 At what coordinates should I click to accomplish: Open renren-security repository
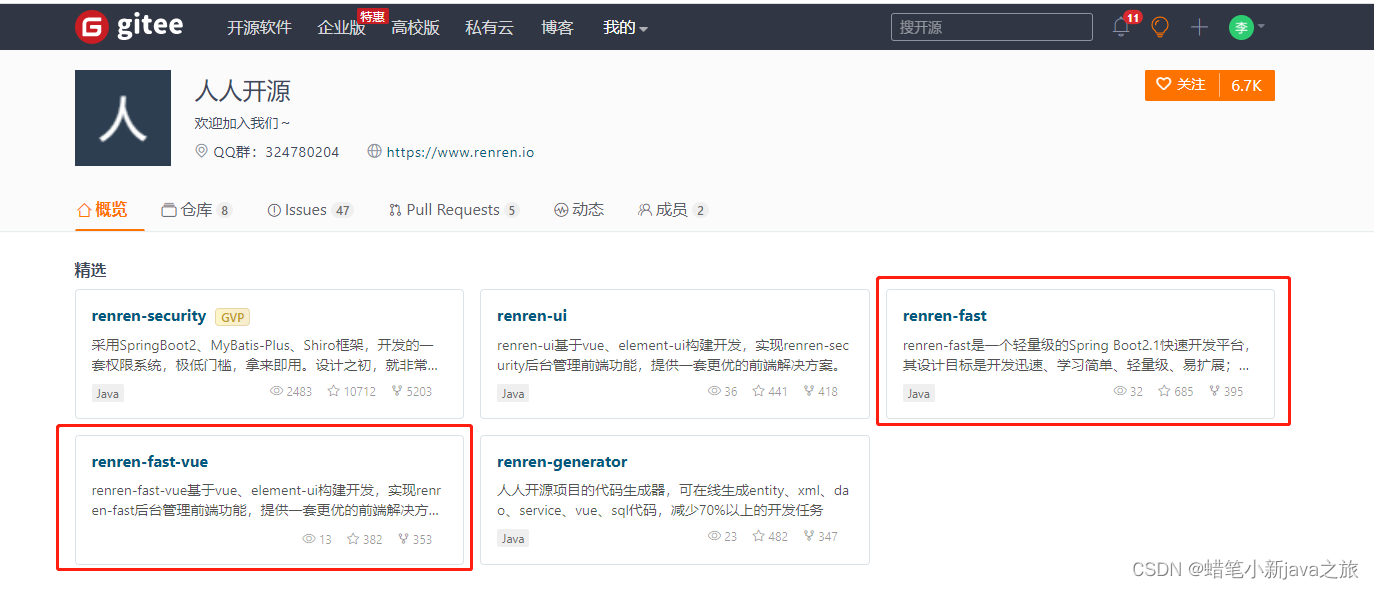click(148, 316)
